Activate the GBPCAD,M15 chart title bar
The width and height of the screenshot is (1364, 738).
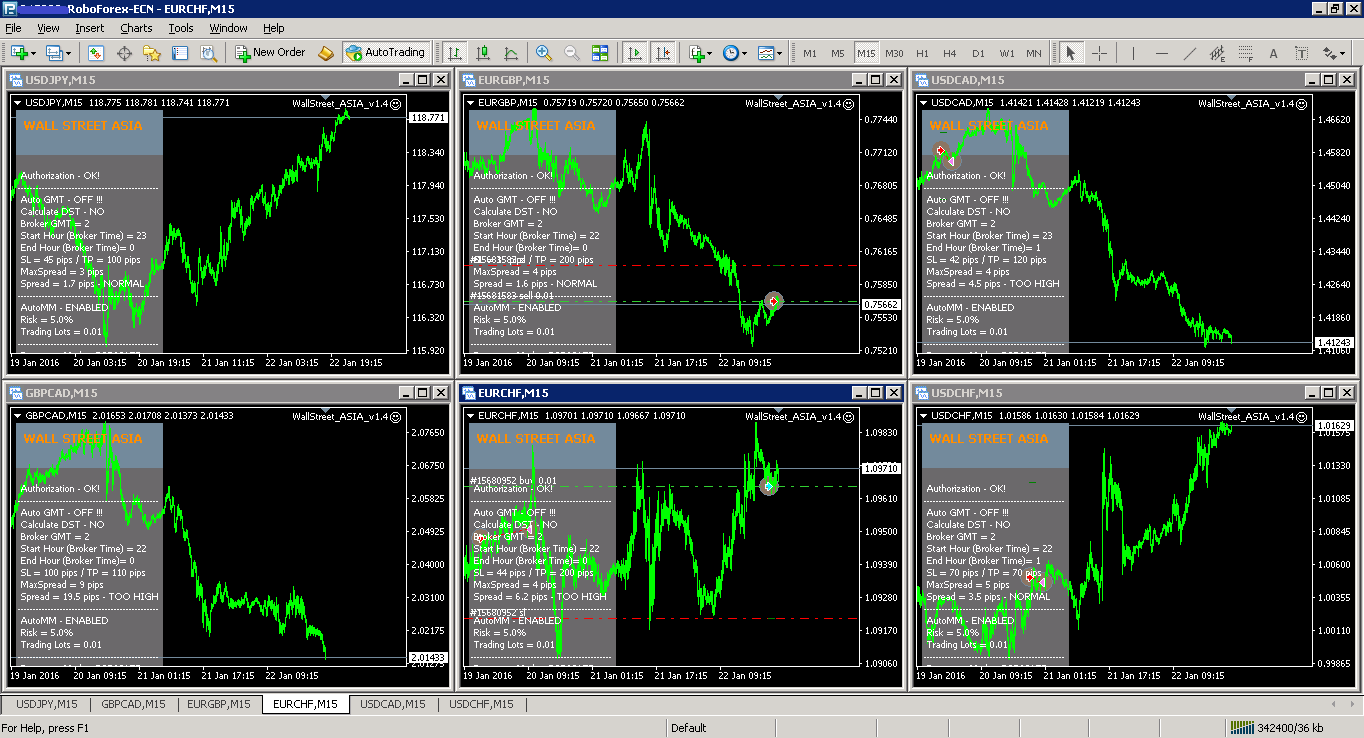228,393
